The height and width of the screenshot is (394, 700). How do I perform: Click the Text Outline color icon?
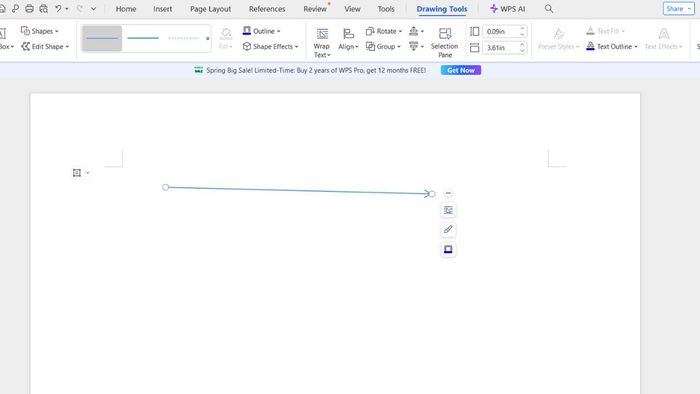590,46
